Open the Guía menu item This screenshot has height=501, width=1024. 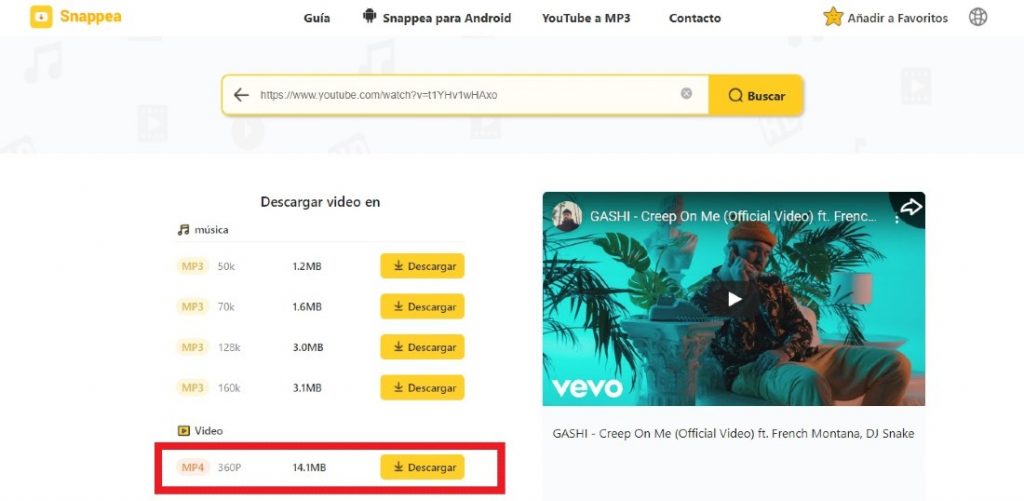click(x=317, y=18)
